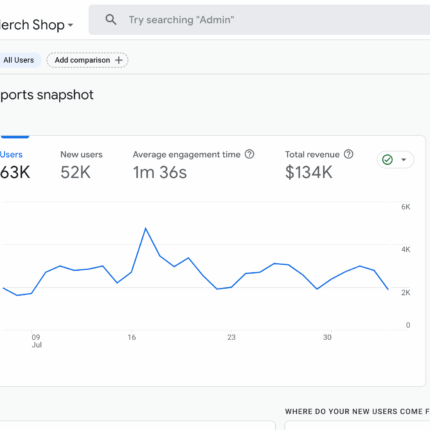Click plus icon in Add comparison
Image resolution: width=430 pixels, height=430 pixels.
click(x=118, y=60)
